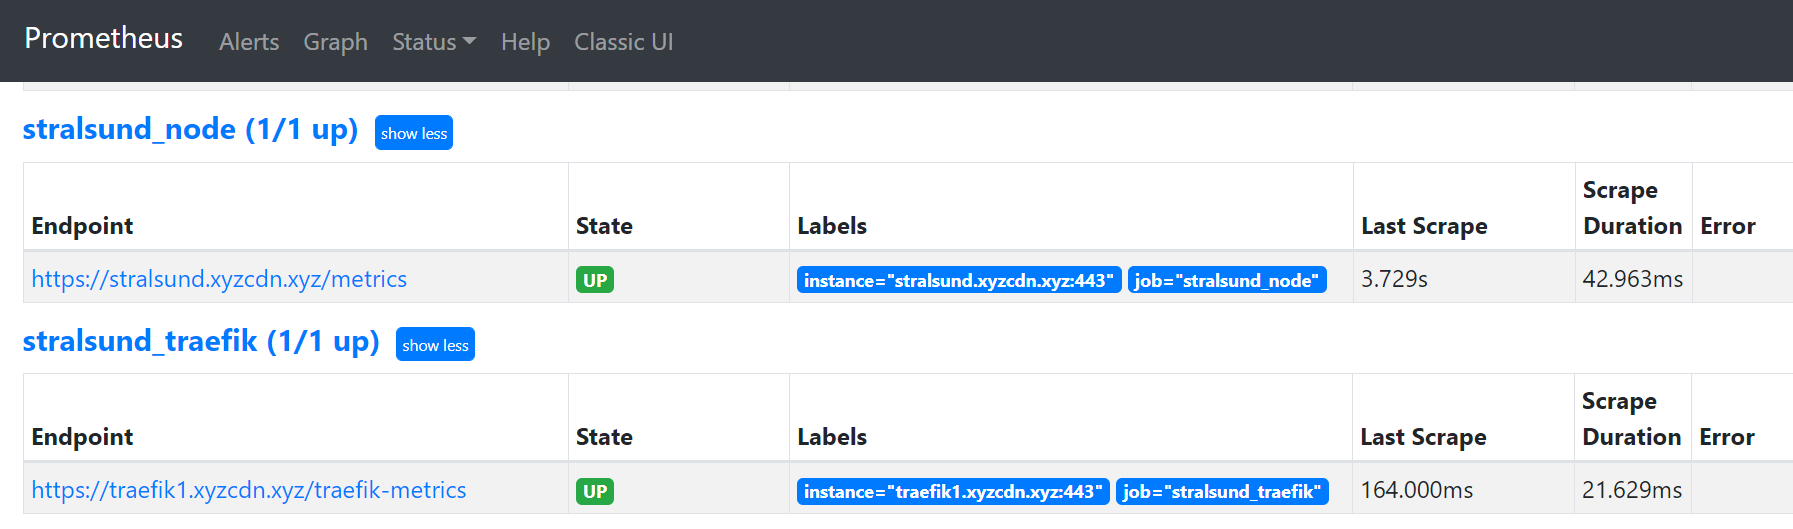
Task: Click the instance="traefik1.xyzcdn.xyz:443" label badge
Action: click(953, 491)
